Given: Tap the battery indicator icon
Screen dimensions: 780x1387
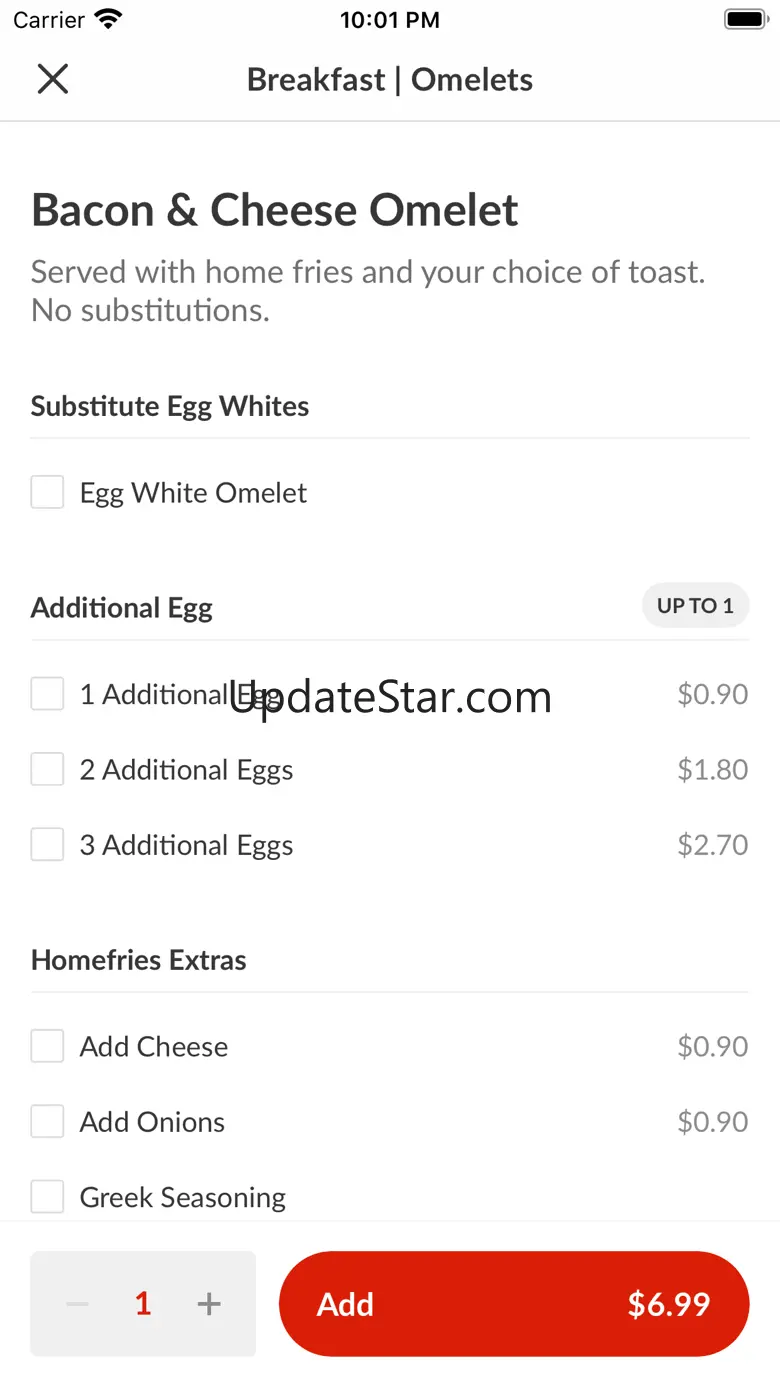Looking at the screenshot, I should 744,19.
